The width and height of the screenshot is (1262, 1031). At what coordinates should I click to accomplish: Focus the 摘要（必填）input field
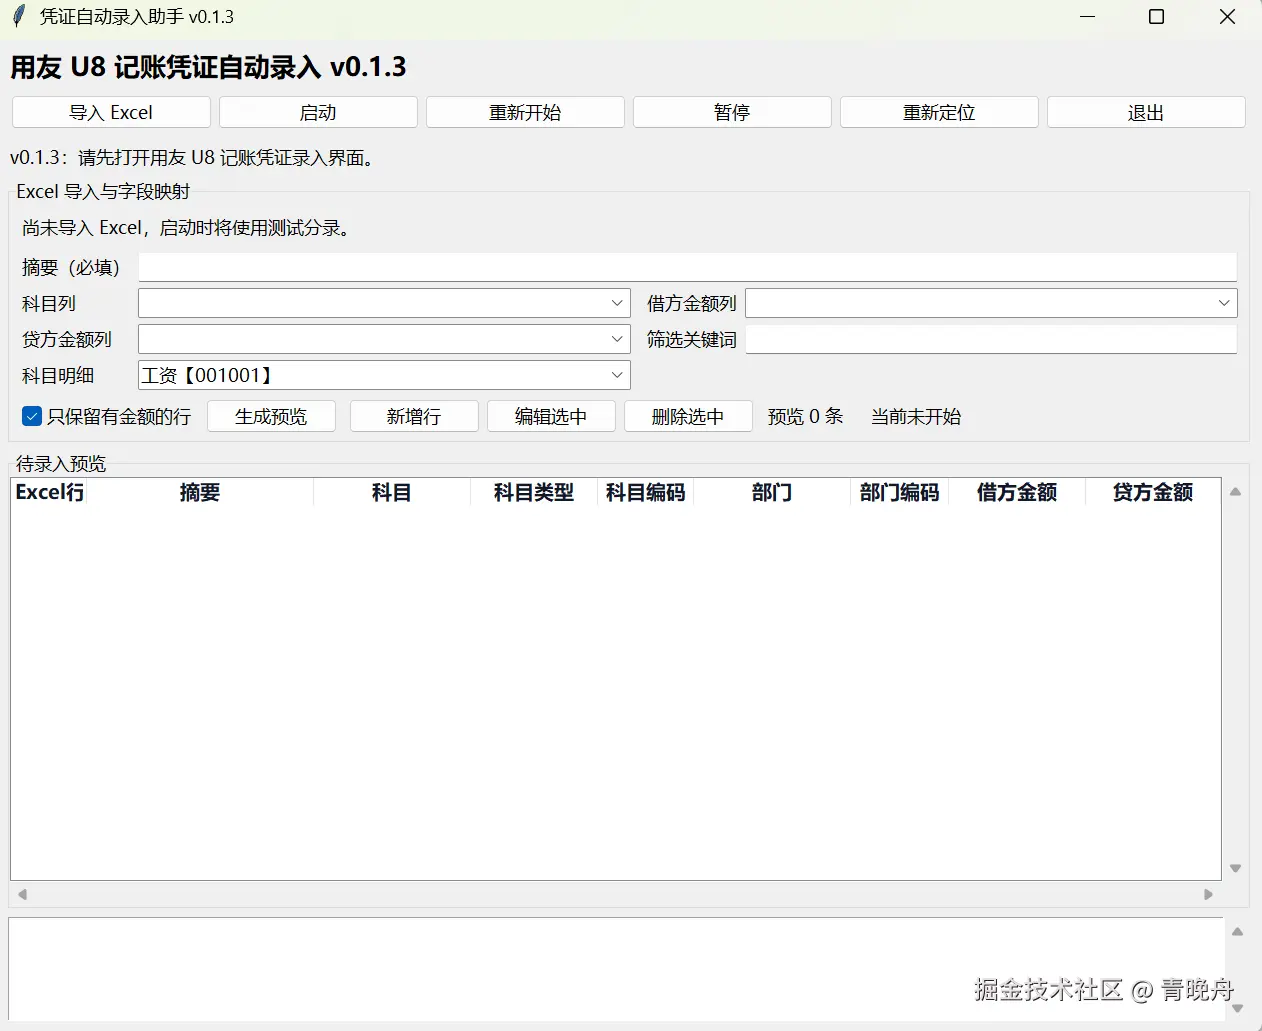(x=687, y=267)
